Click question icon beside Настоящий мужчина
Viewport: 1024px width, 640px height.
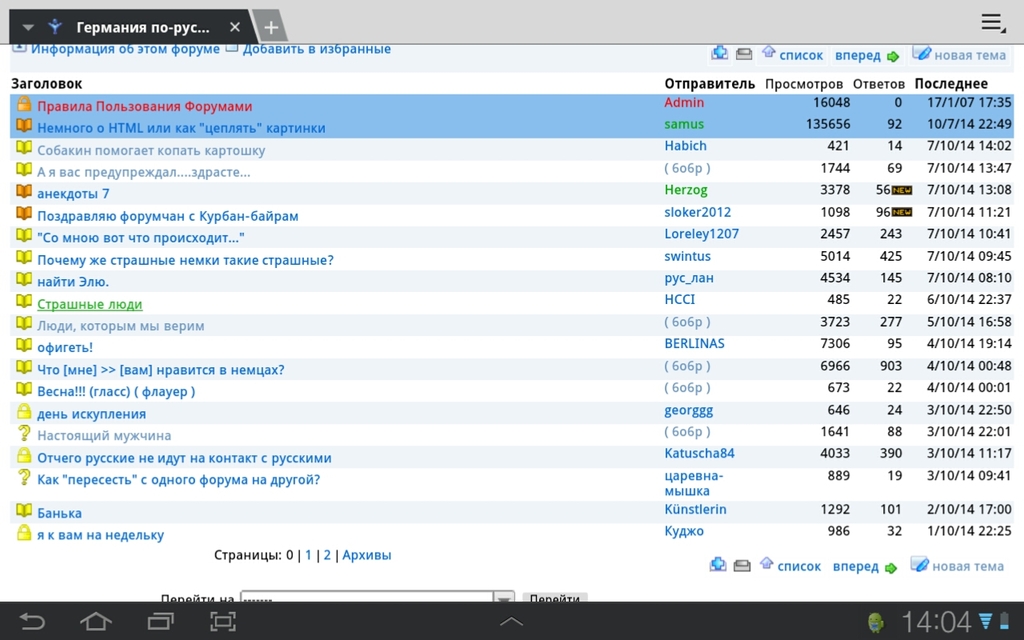(24, 432)
